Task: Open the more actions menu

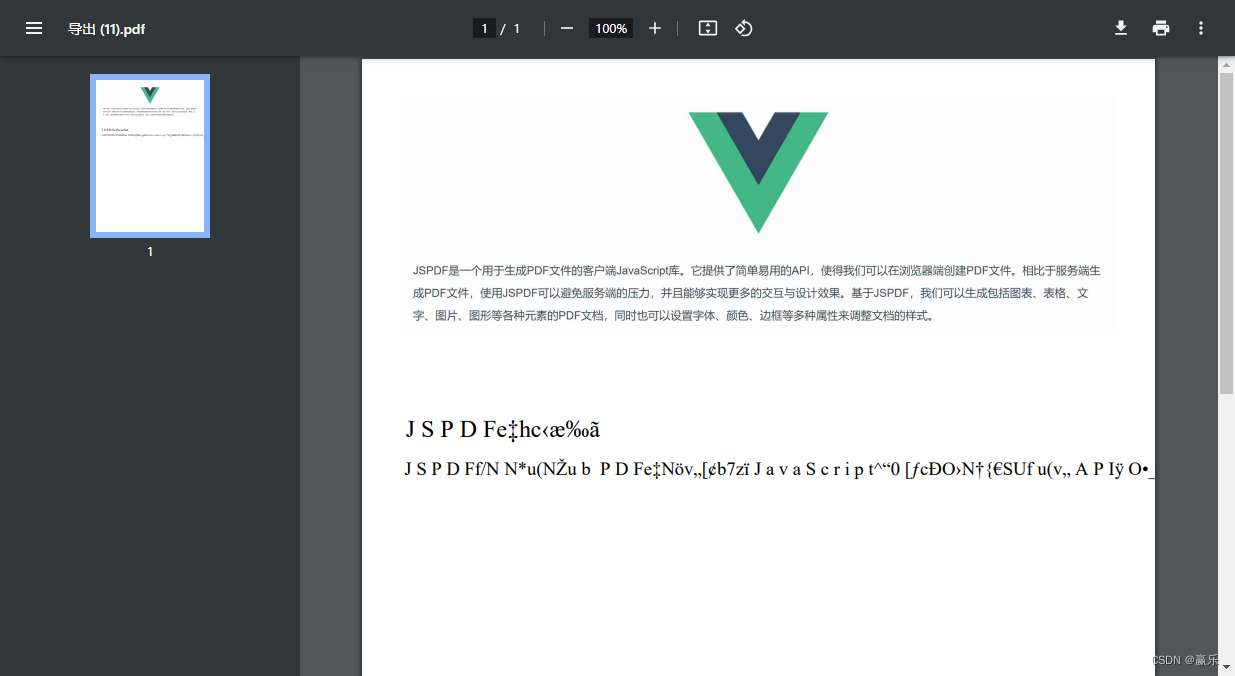Action: point(1201,28)
